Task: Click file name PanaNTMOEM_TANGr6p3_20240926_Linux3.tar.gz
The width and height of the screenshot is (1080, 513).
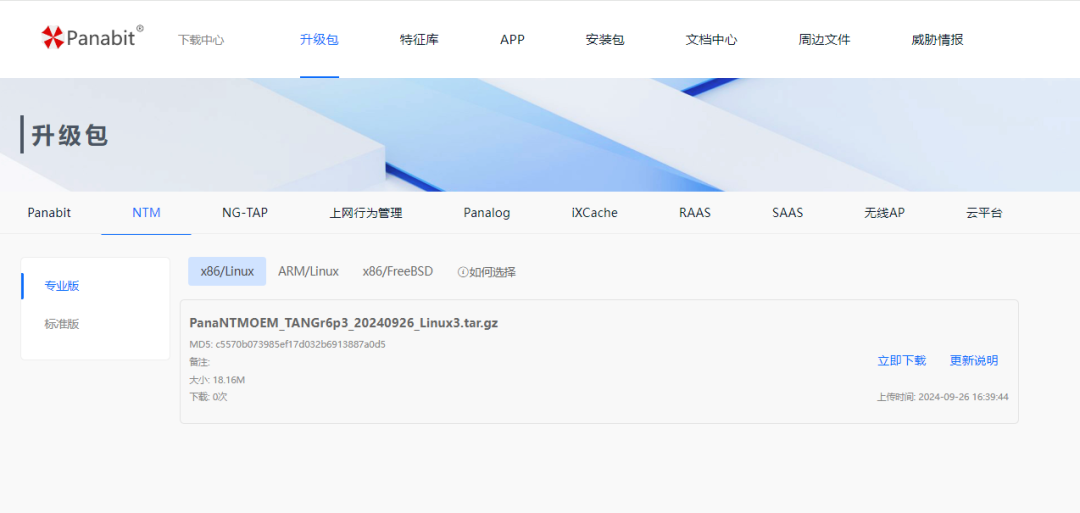Action: pos(344,323)
